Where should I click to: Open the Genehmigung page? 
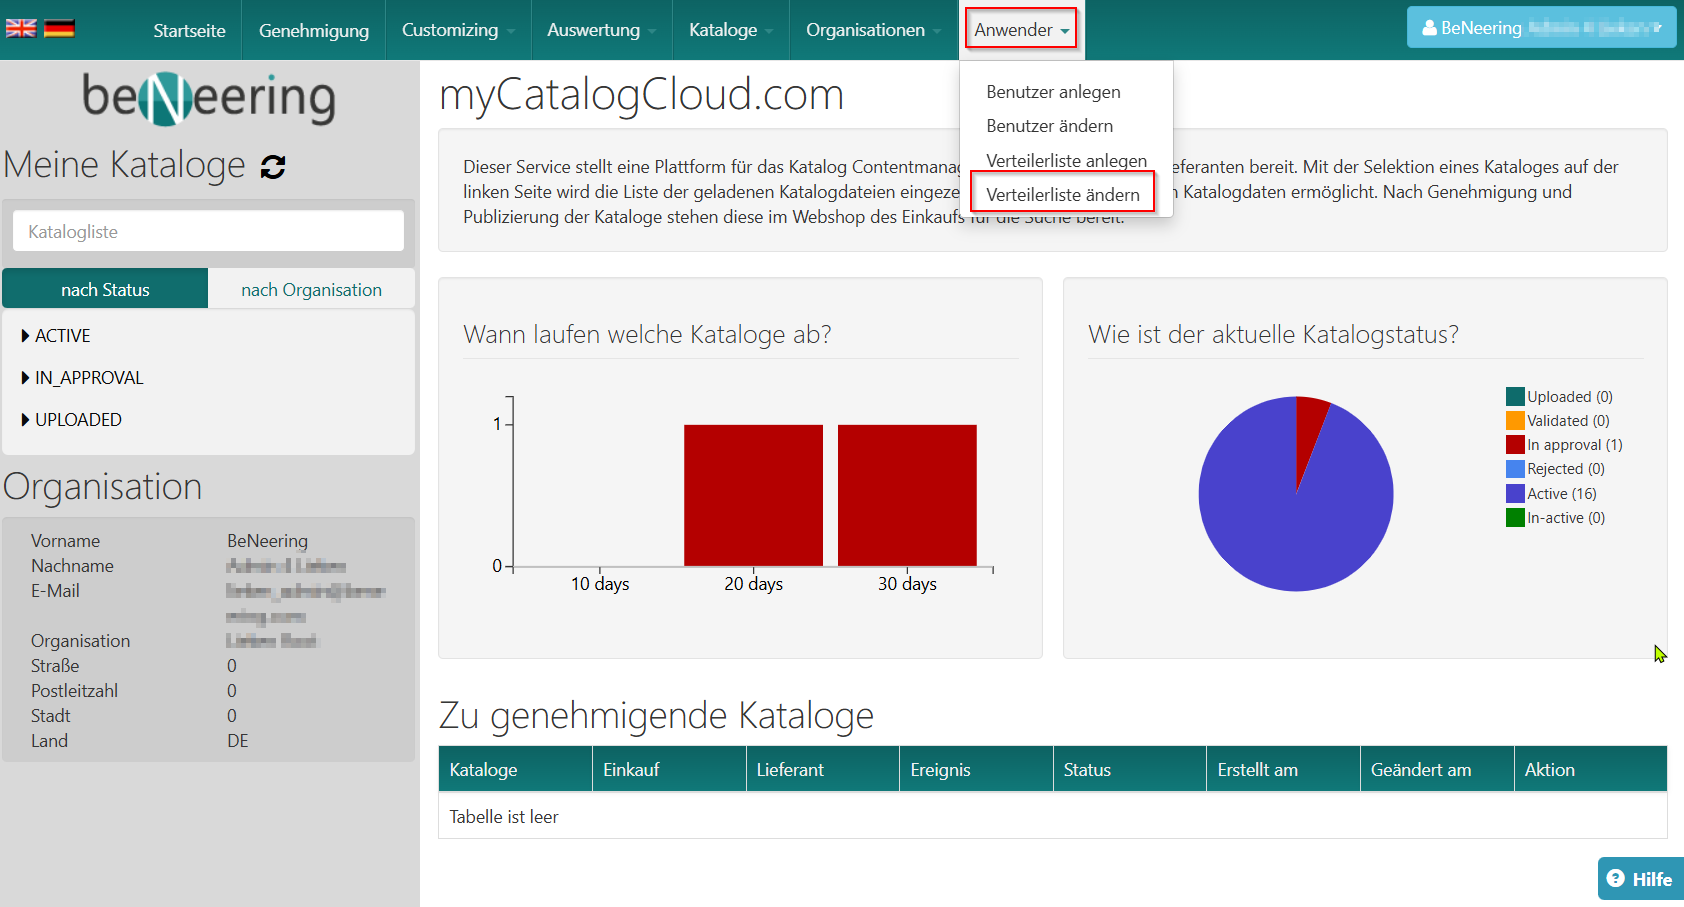click(x=314, y=30)
